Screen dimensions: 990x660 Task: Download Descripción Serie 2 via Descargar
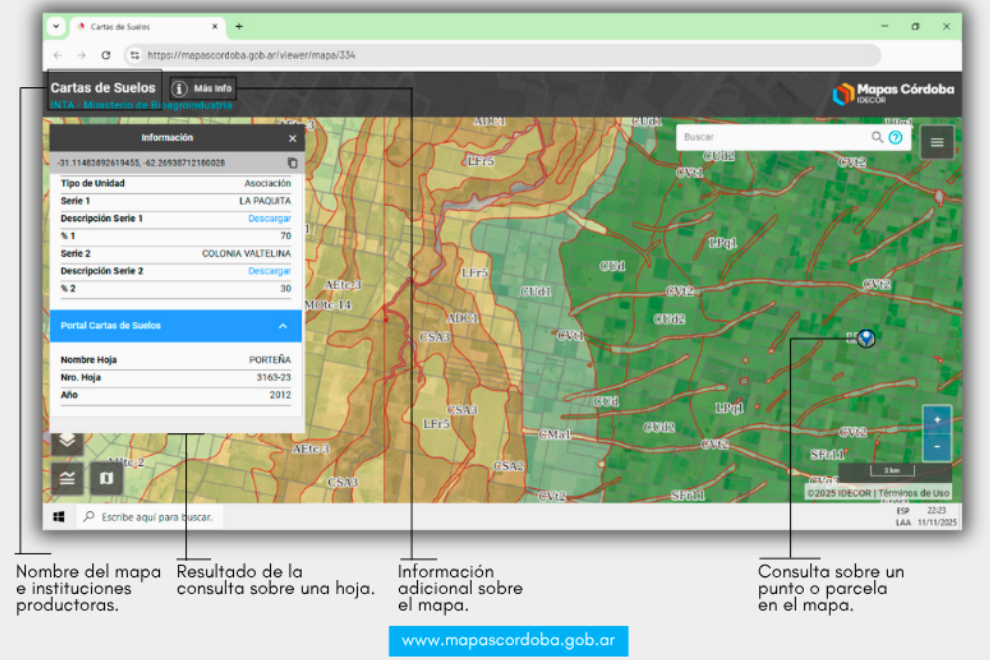point(269,271)
